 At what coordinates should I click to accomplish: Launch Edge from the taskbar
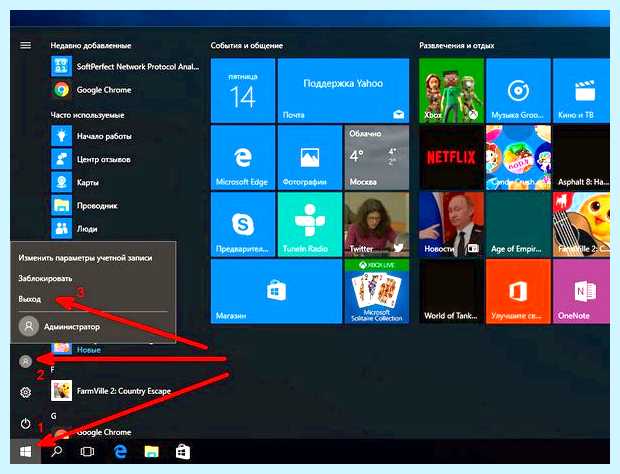click(x=120, y=451)
